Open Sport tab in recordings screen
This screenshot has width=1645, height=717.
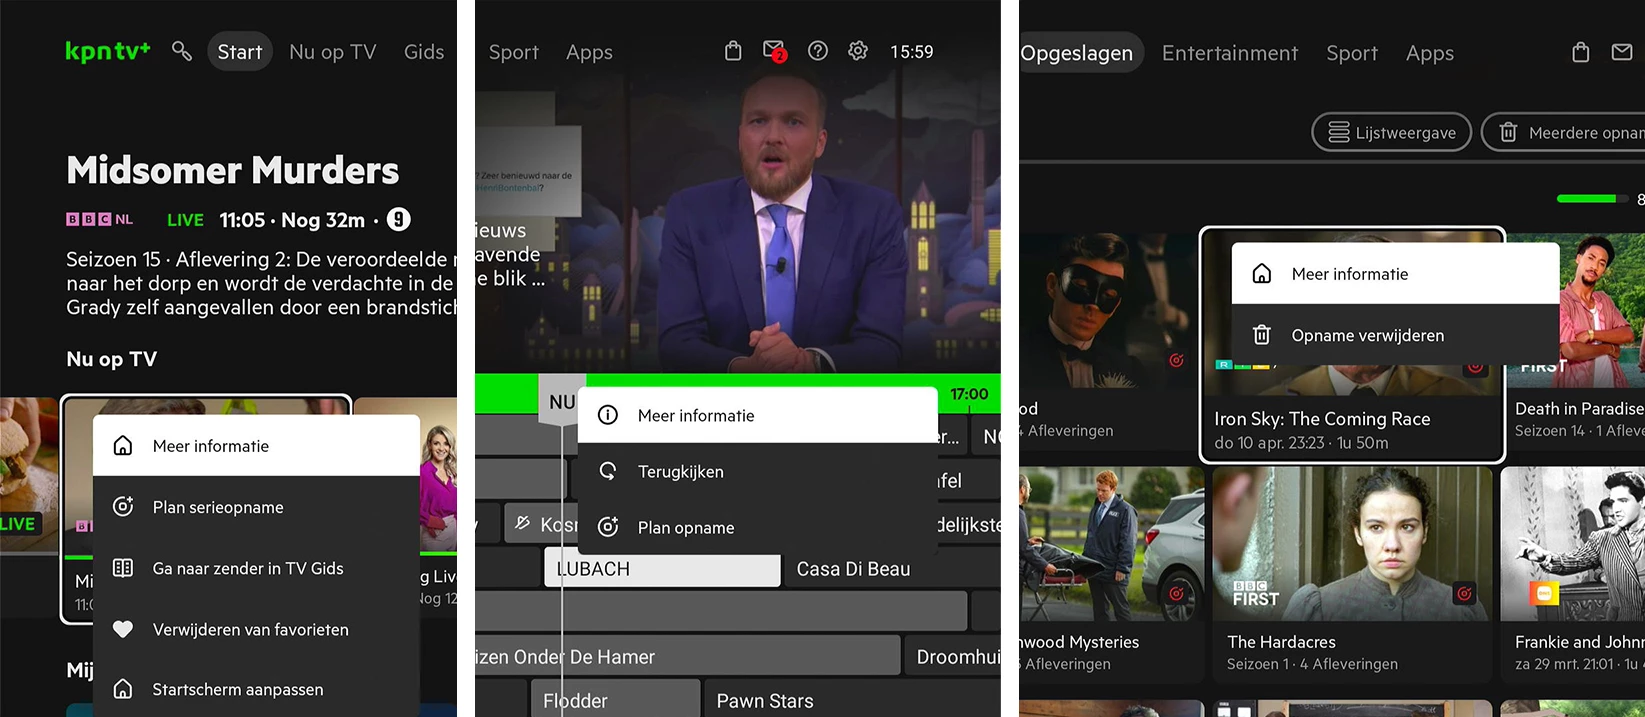(x=1352, y=53)
